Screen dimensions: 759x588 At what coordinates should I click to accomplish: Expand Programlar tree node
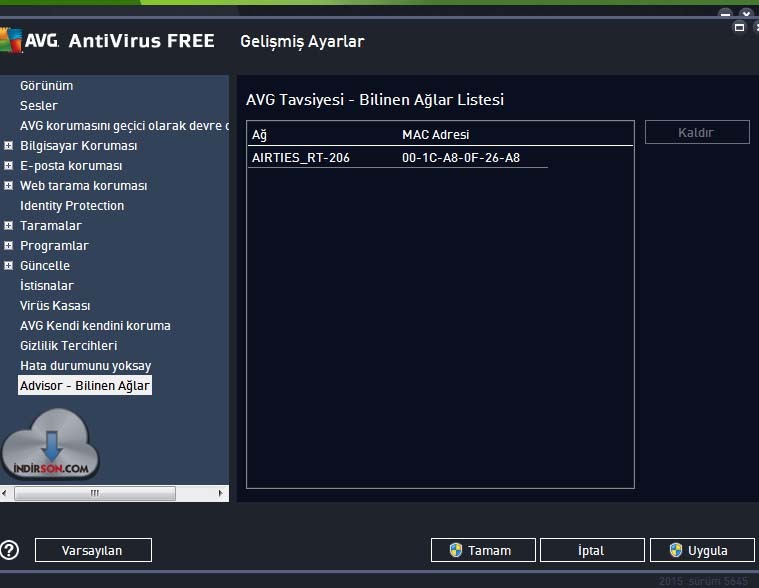8,245
